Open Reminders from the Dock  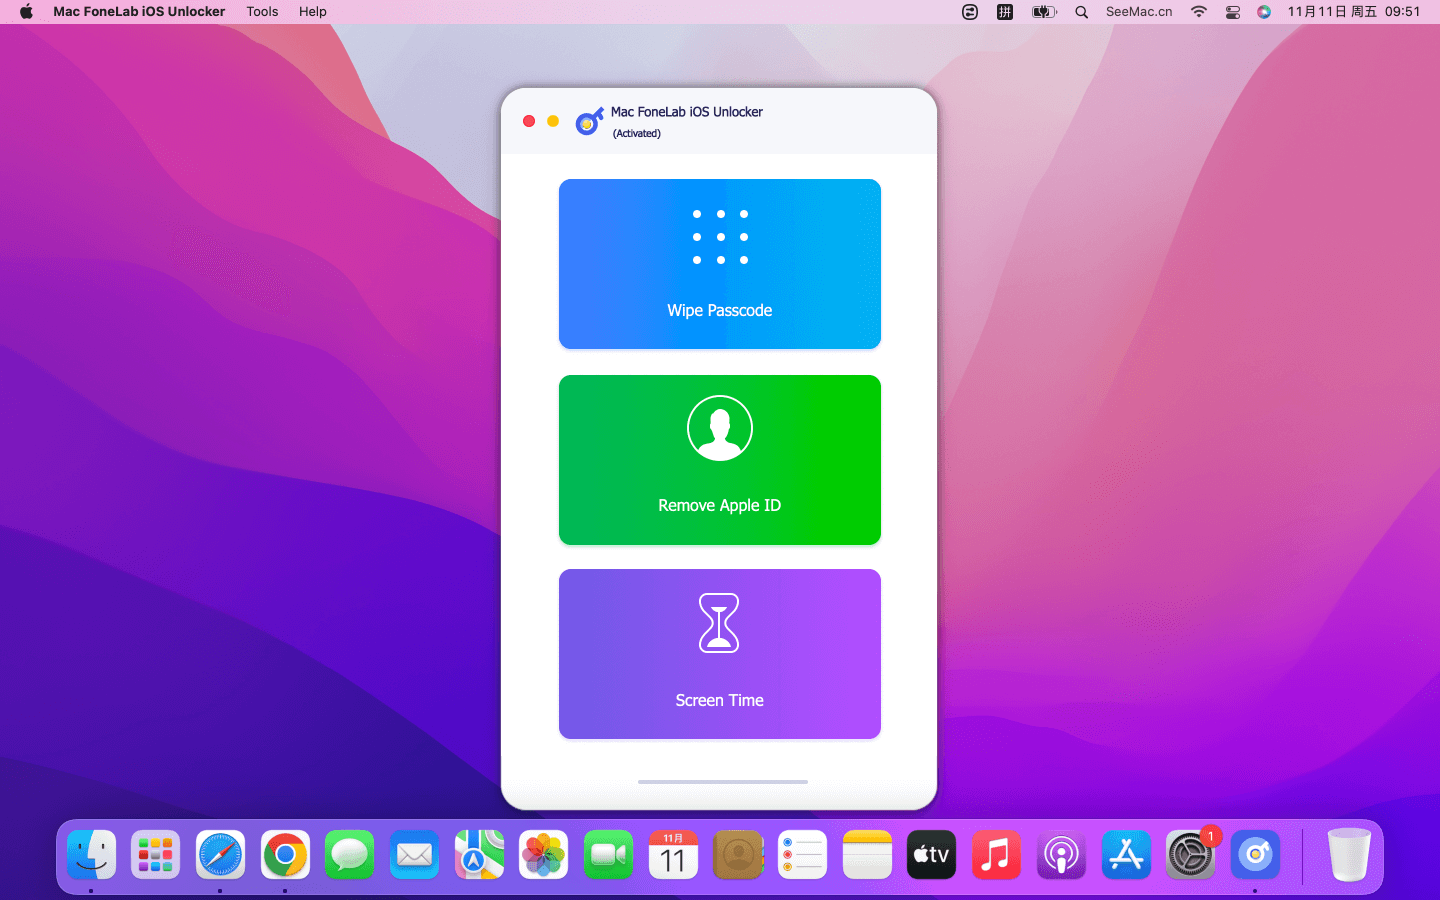802,855
